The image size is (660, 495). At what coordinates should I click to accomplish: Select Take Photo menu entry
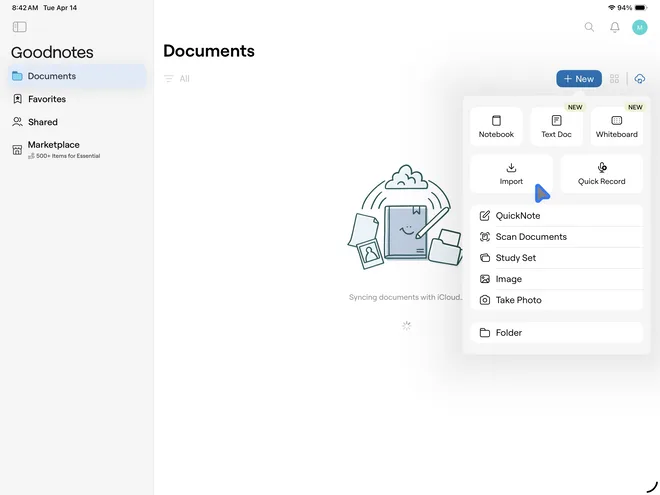pos(556,300)
